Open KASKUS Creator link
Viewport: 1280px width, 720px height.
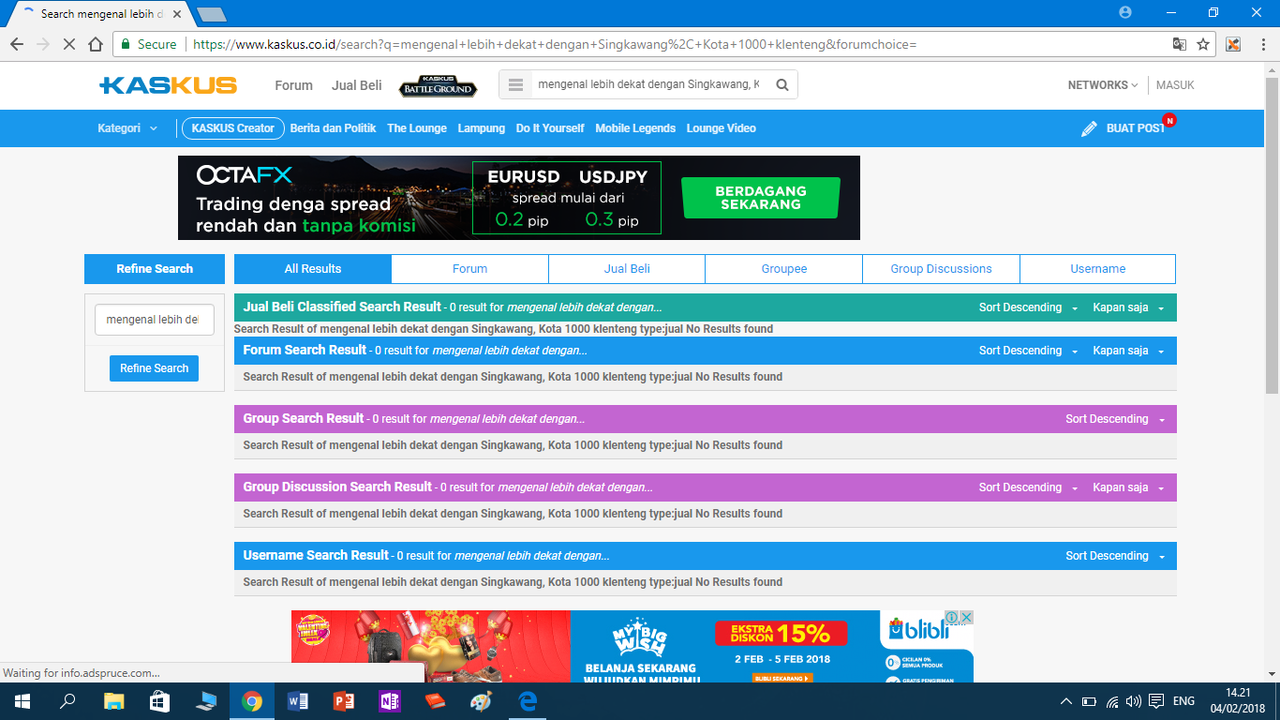[233, 128]
